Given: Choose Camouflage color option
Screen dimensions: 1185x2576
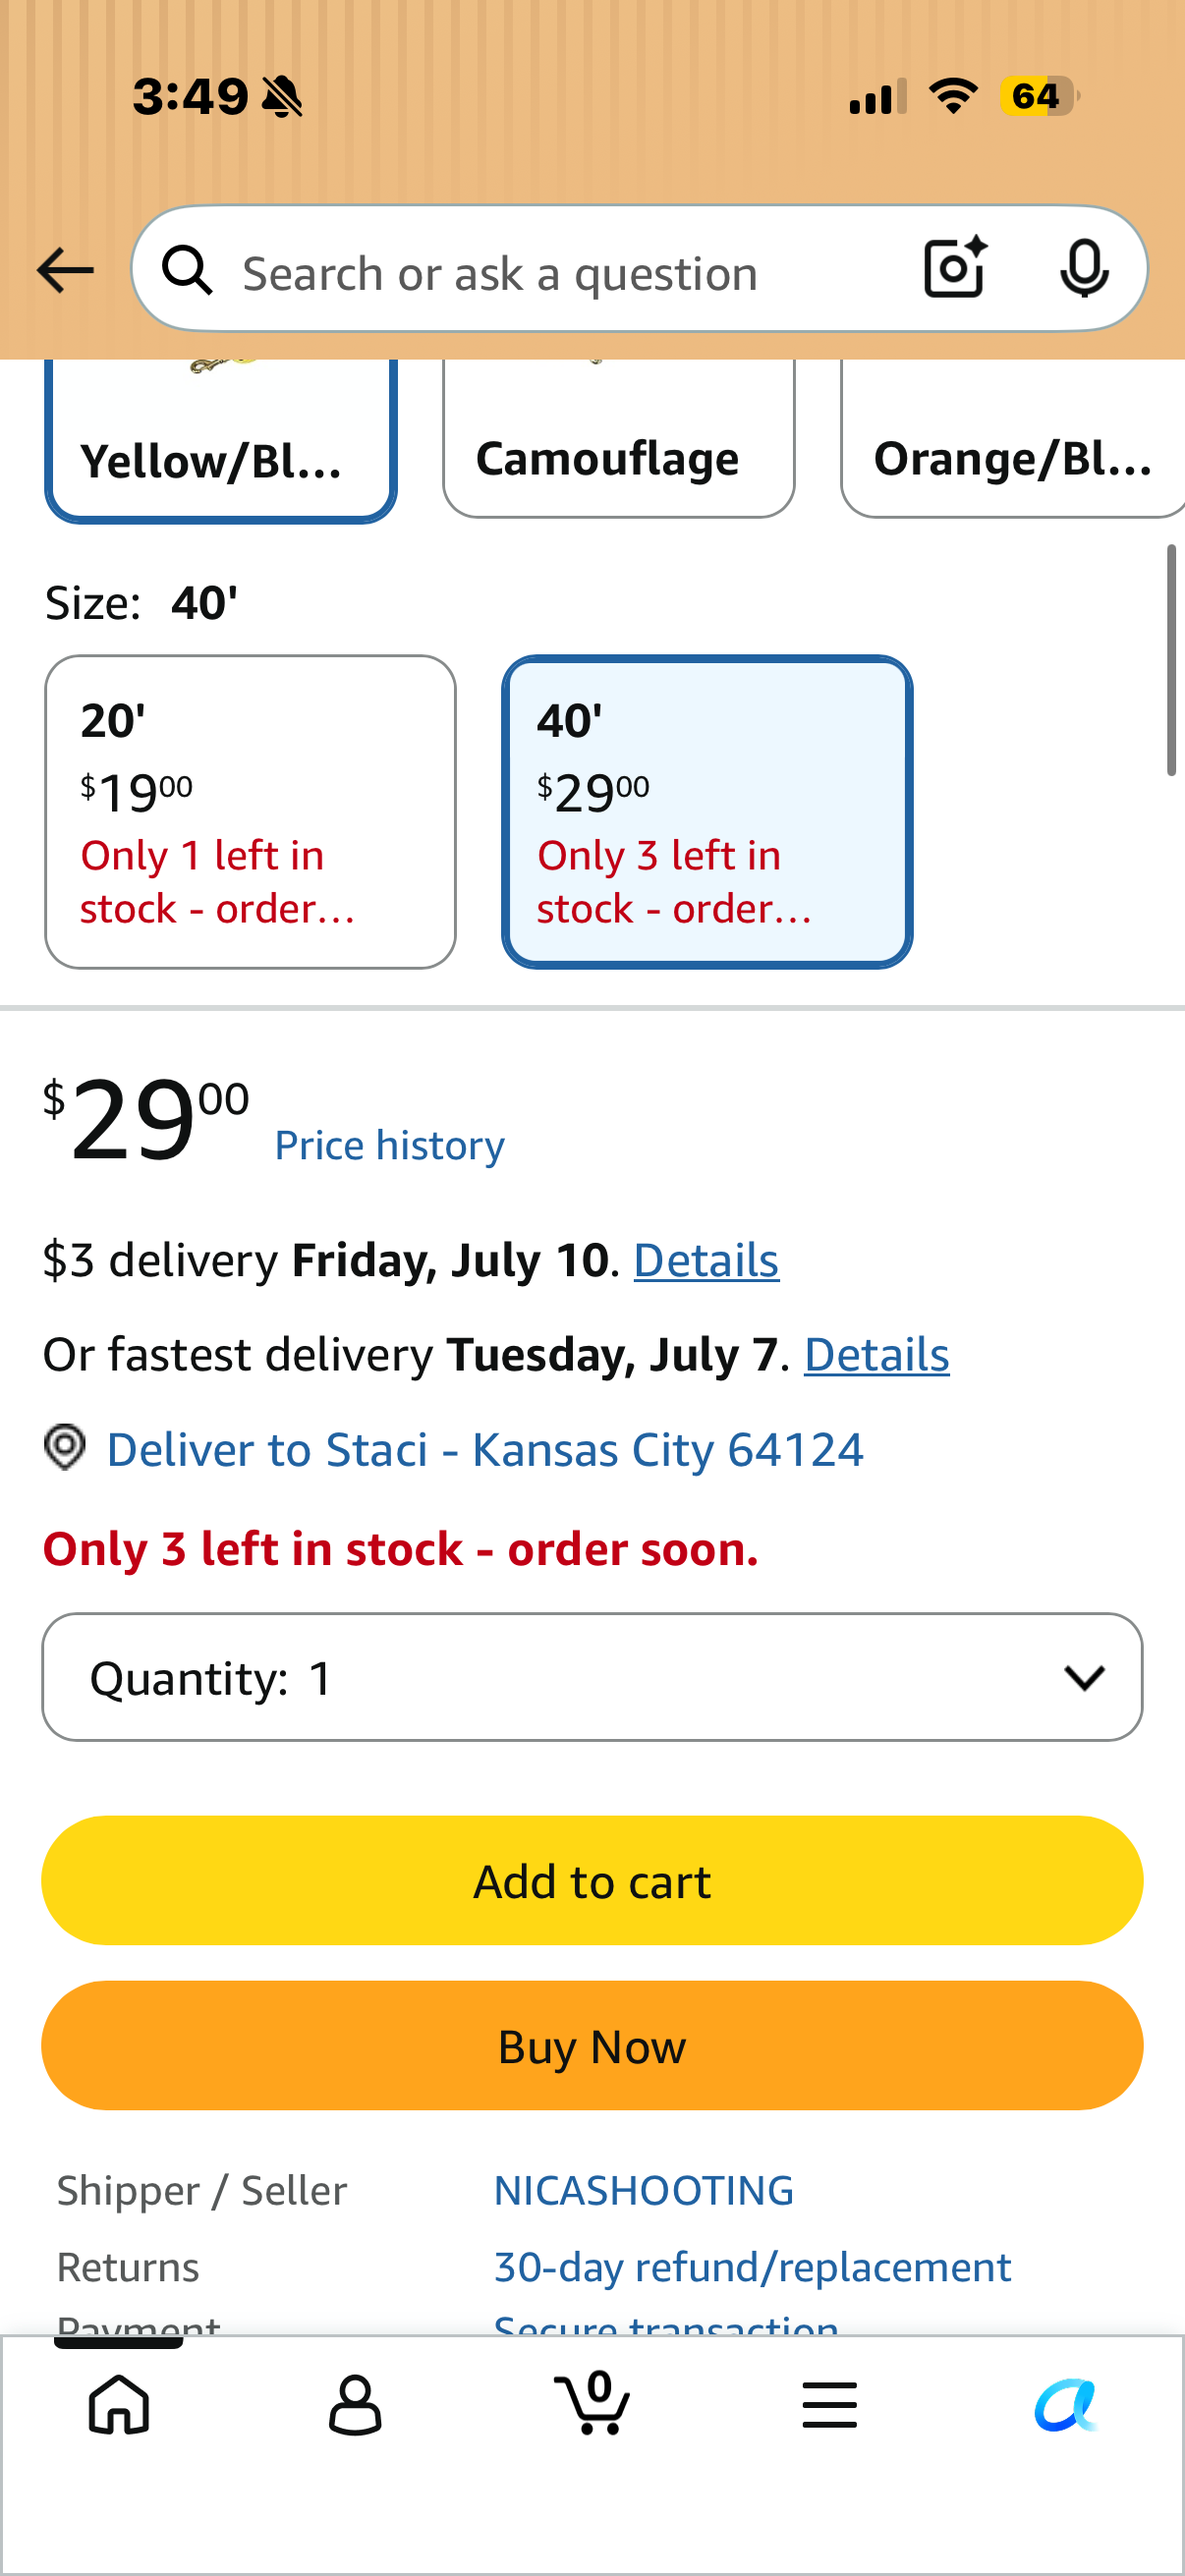Looking at the screenshot, I should point(619,438).
